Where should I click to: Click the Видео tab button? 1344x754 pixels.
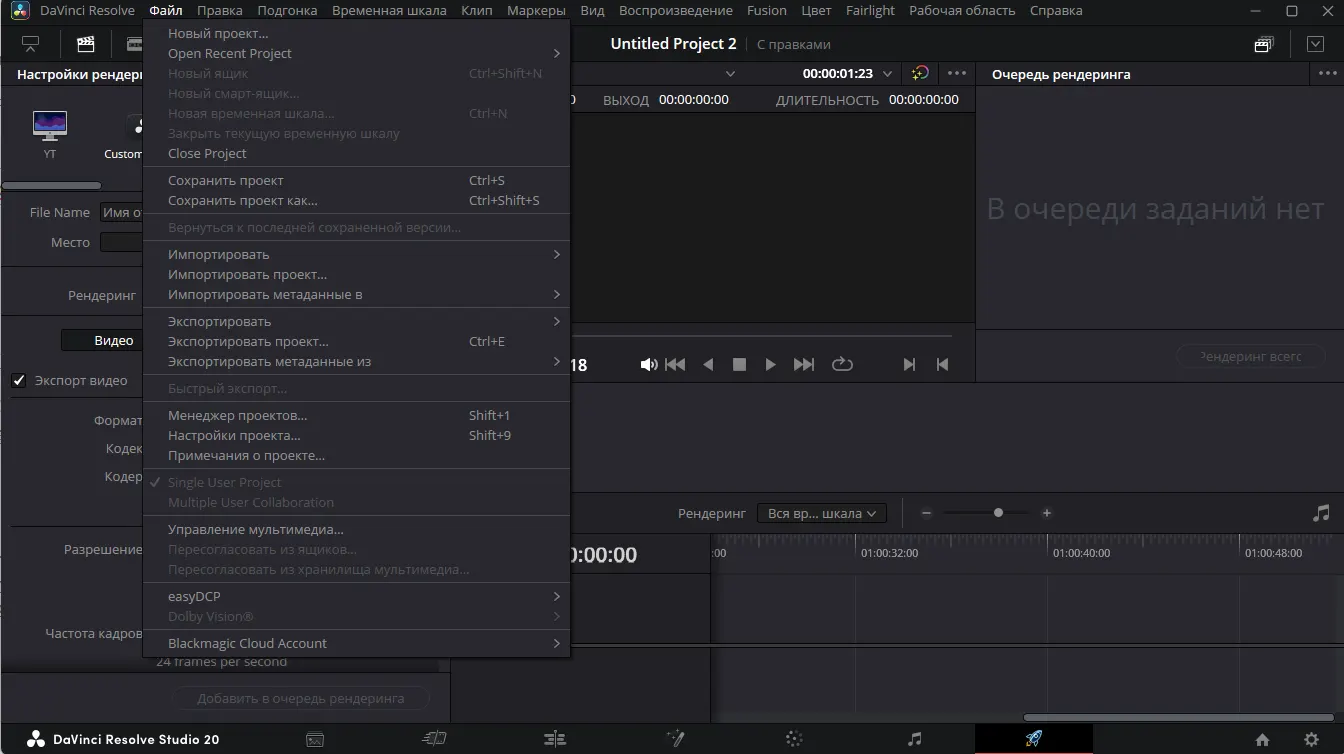pos(113,341)
